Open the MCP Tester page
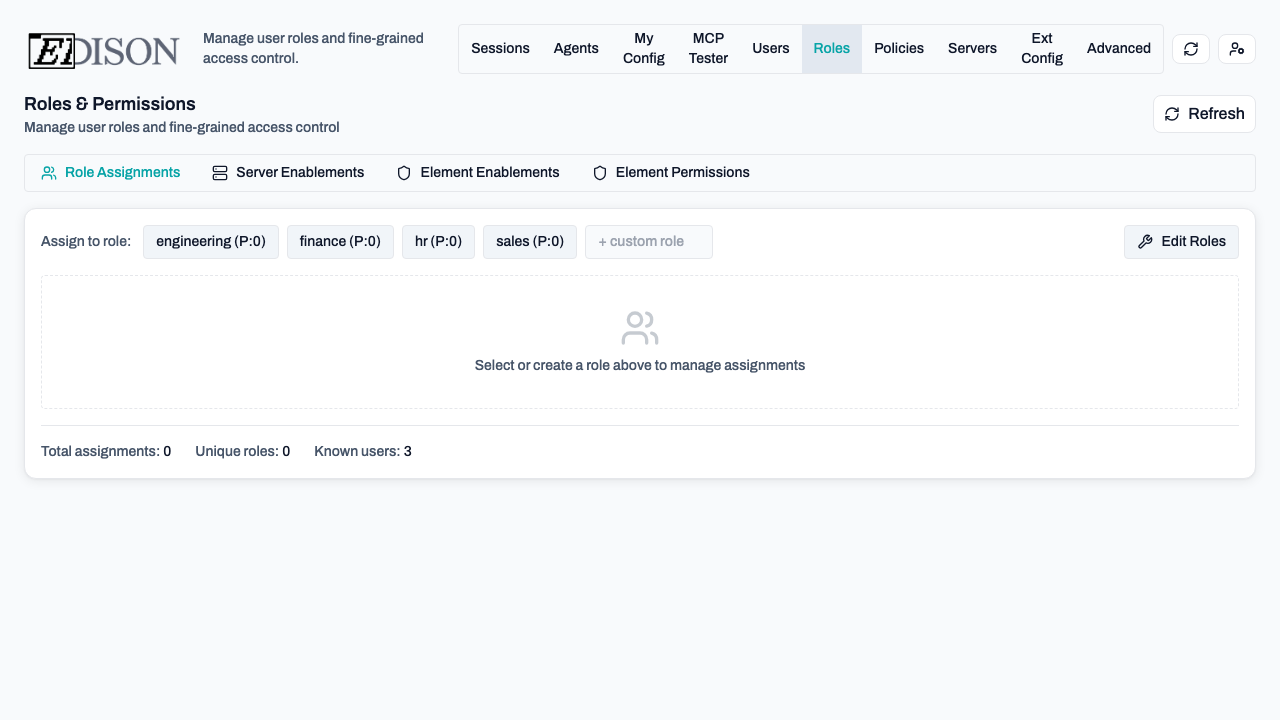Image resolution: width=1280 pixels, height=720 pixels. (708, 48)
